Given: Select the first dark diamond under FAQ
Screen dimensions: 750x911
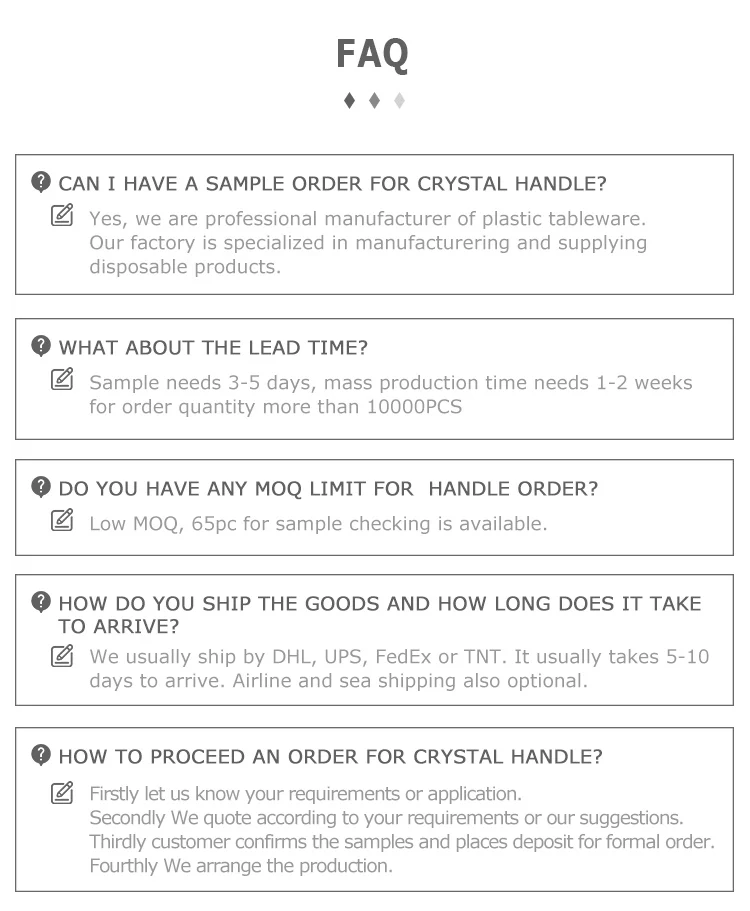Looking at the screenshot, I should tap(348, 100).
